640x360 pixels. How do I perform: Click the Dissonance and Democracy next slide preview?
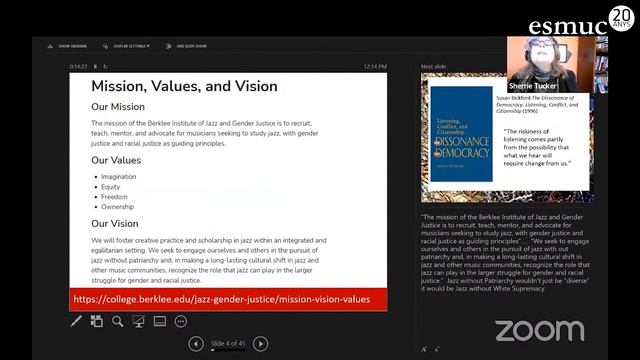coord(507,138)
